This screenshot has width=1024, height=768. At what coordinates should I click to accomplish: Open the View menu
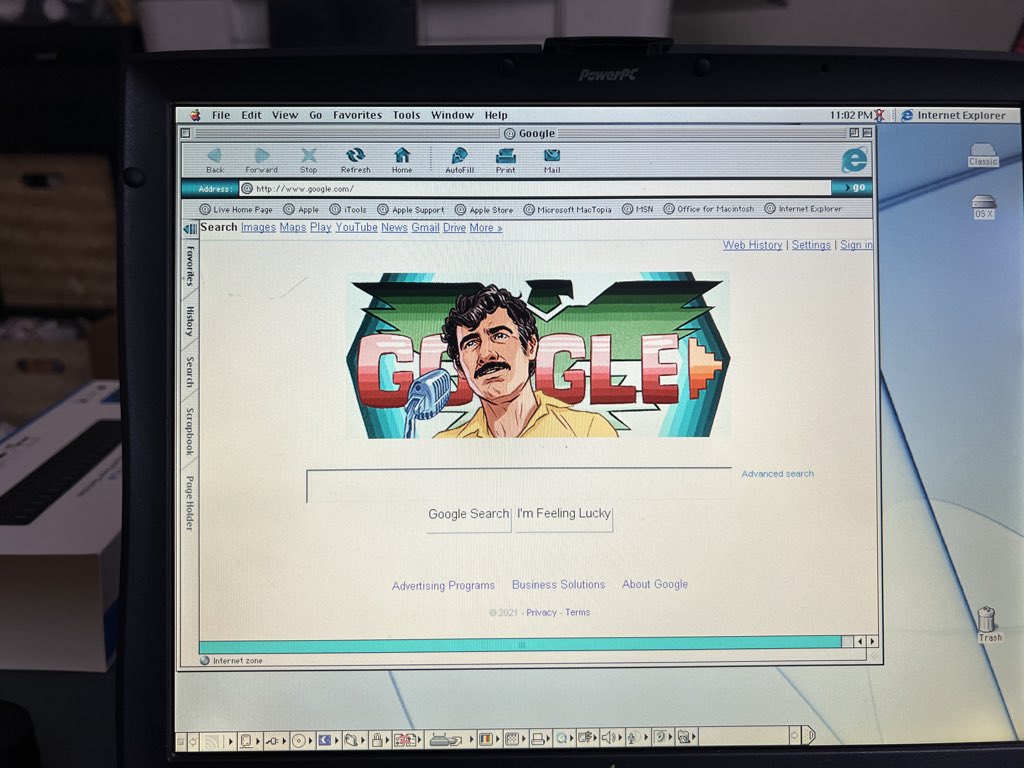tap(285, 115)
